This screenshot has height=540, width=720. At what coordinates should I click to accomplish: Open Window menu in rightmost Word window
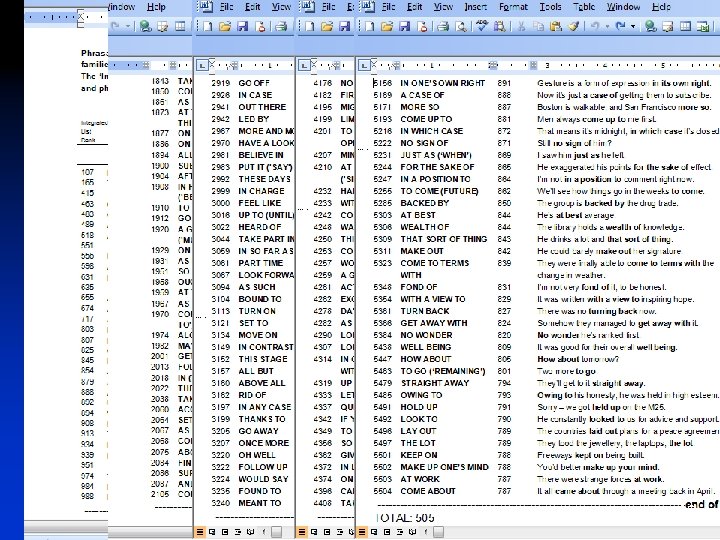(624, 7)
